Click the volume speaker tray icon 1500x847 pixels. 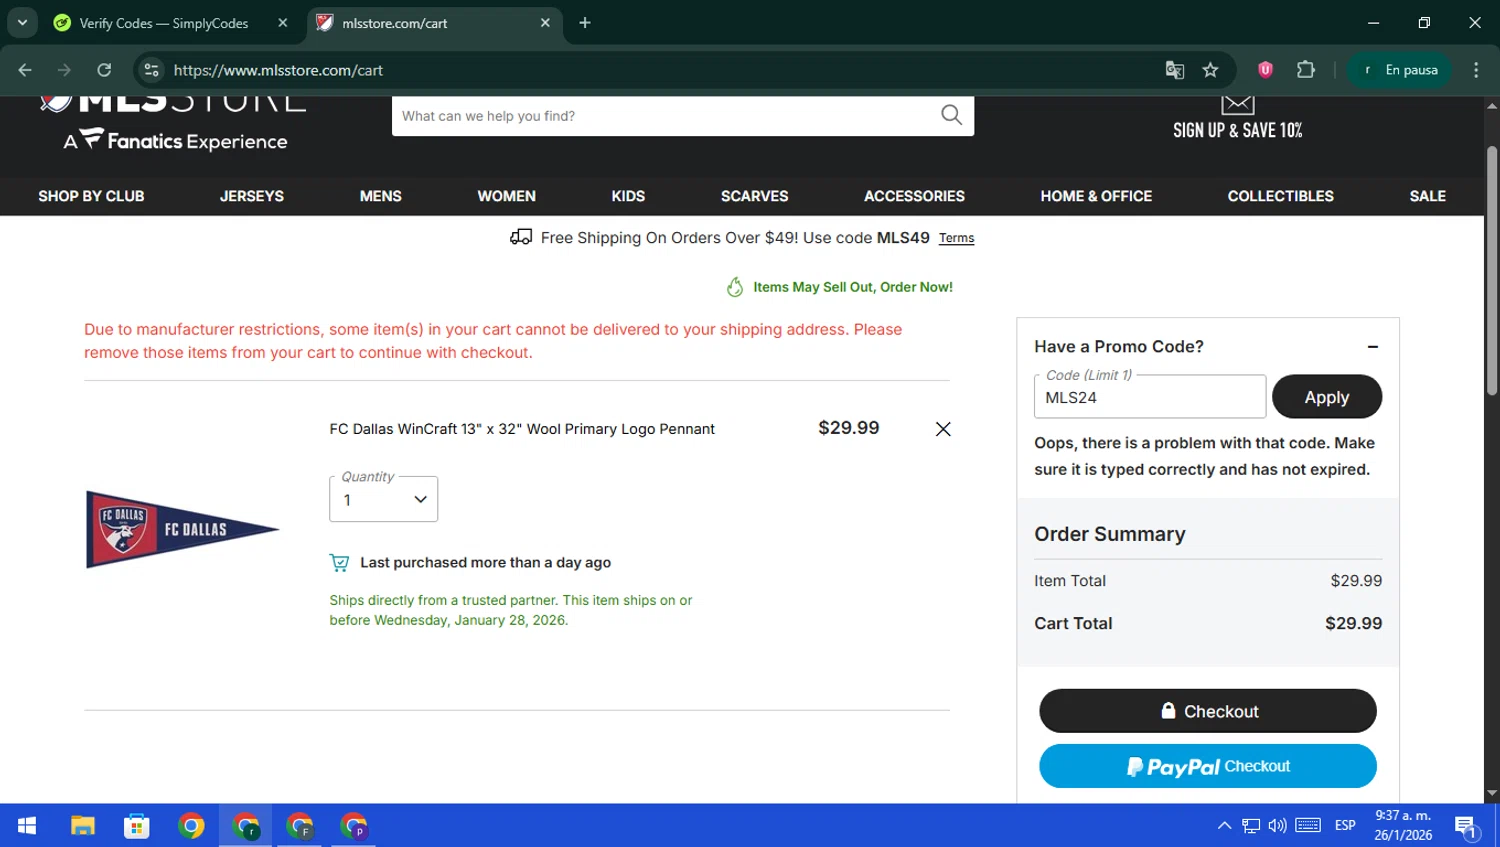click(1277, 826)
